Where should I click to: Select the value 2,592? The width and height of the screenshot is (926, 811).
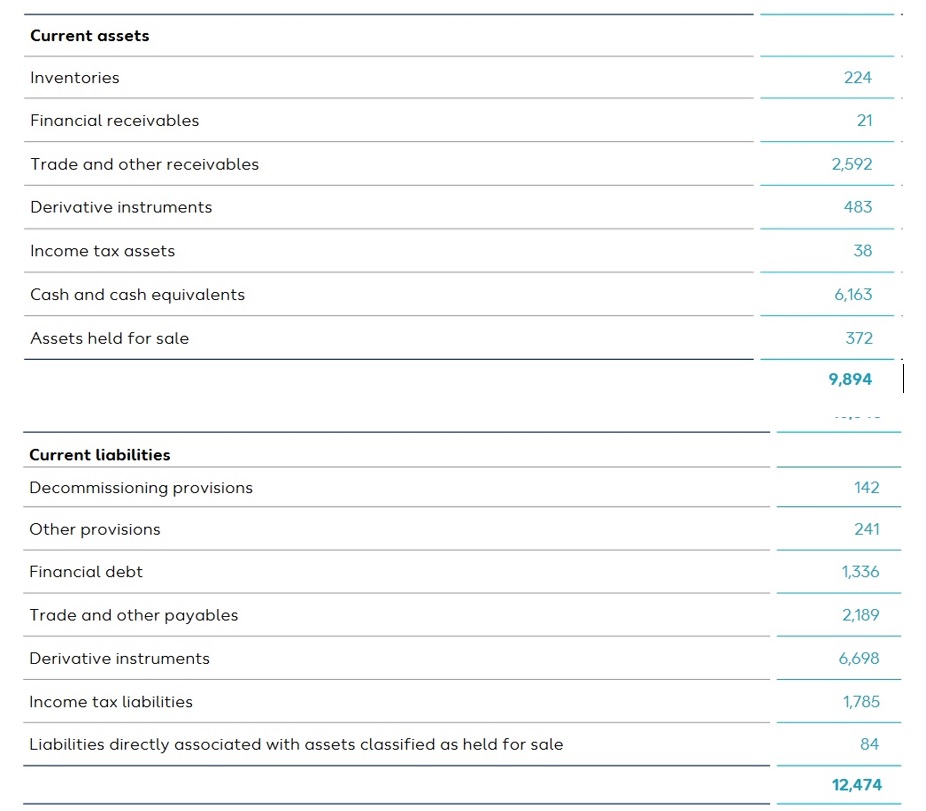852,165
